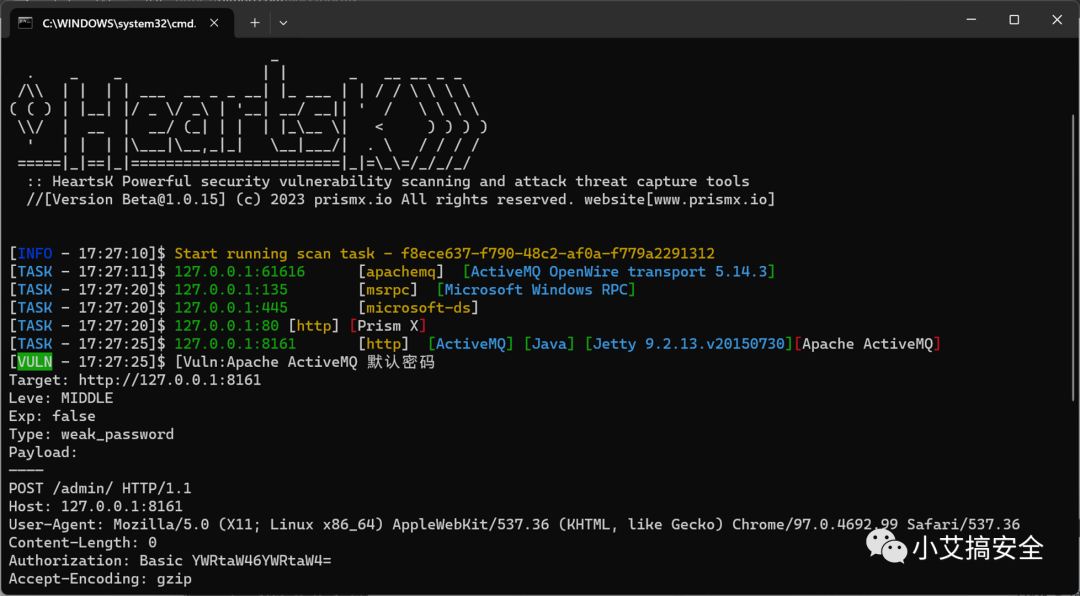Screen dimensions: 1080x596
Task: Click the Exp: false line
Action: (52, 416)
